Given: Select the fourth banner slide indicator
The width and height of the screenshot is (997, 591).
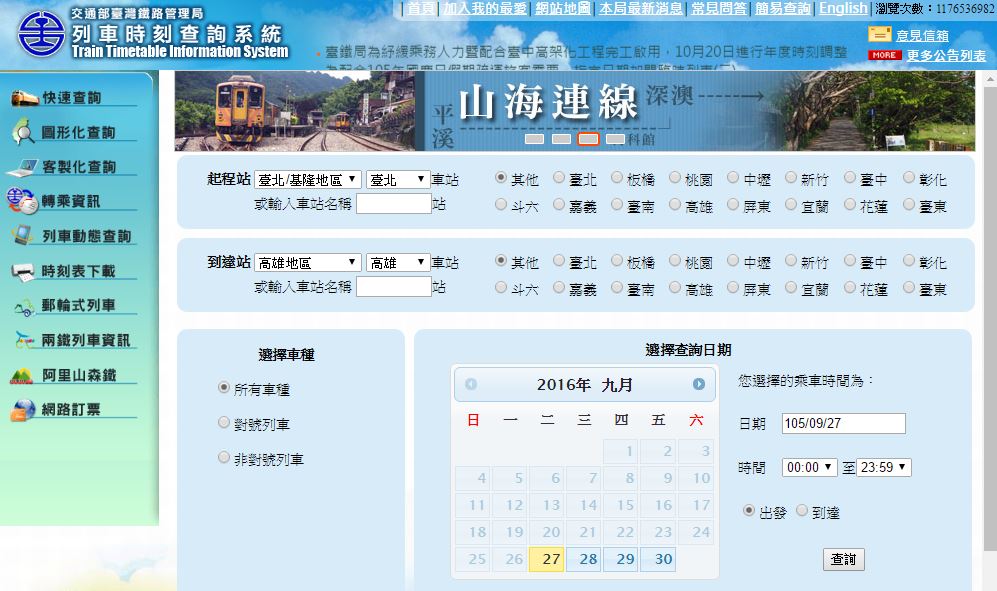Looking at the screenshot, I should [x=615, y=139].
